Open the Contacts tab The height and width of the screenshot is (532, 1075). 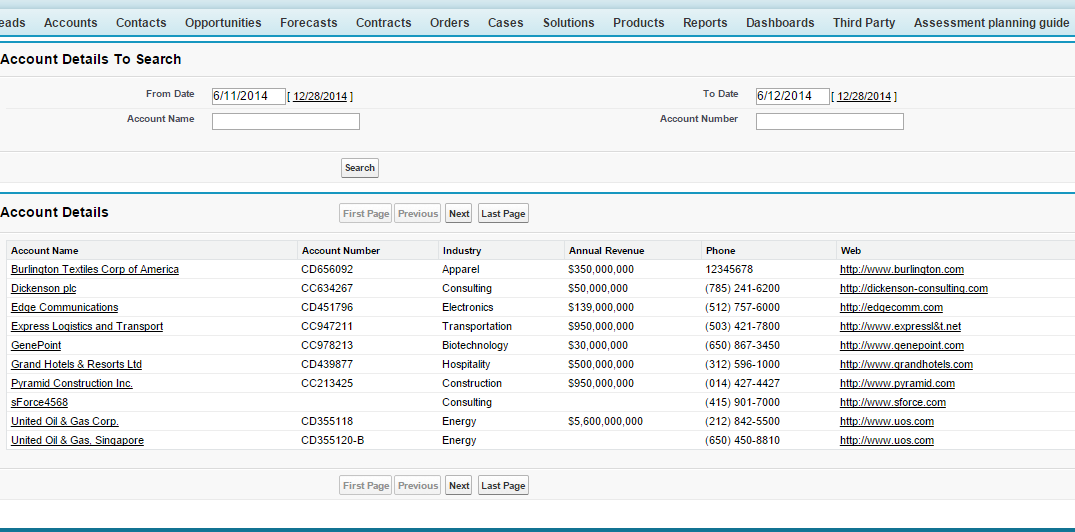pos(141,23)
